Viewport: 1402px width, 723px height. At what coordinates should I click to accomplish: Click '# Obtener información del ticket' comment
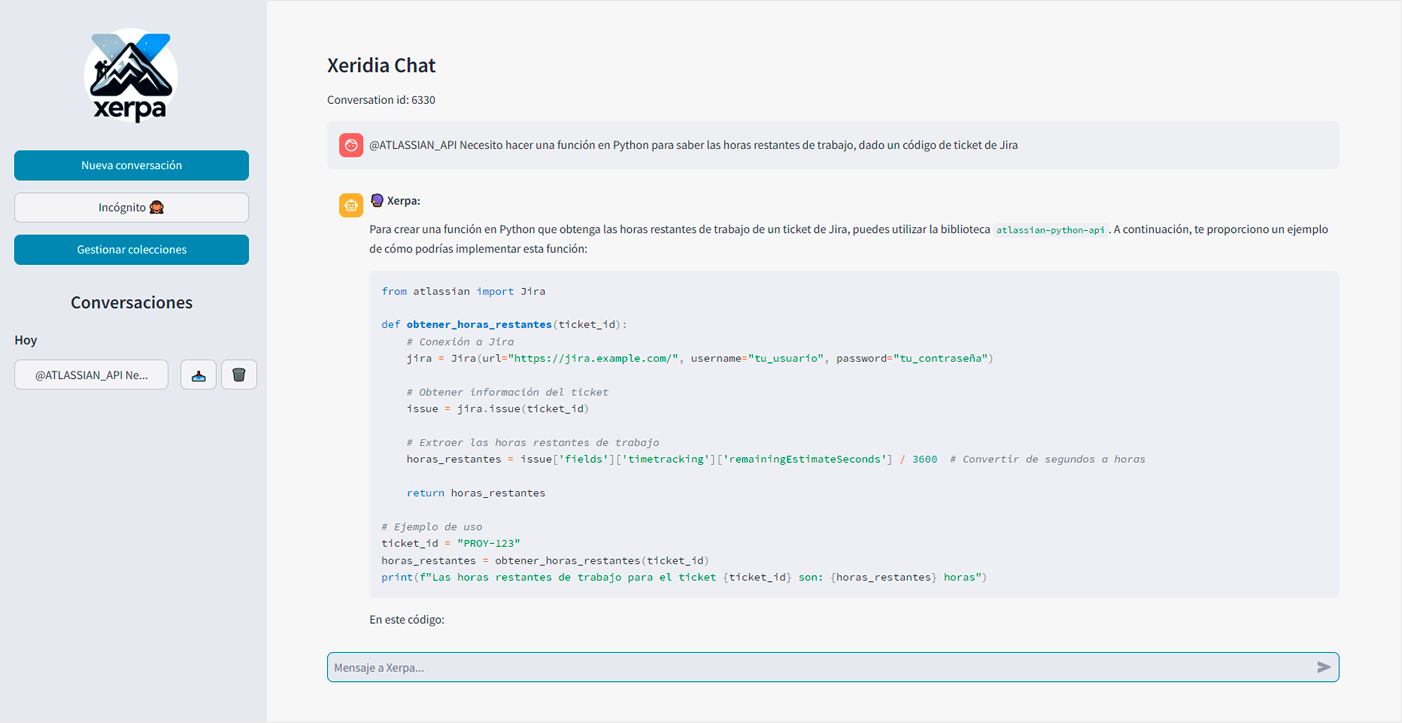click(507, 392)
